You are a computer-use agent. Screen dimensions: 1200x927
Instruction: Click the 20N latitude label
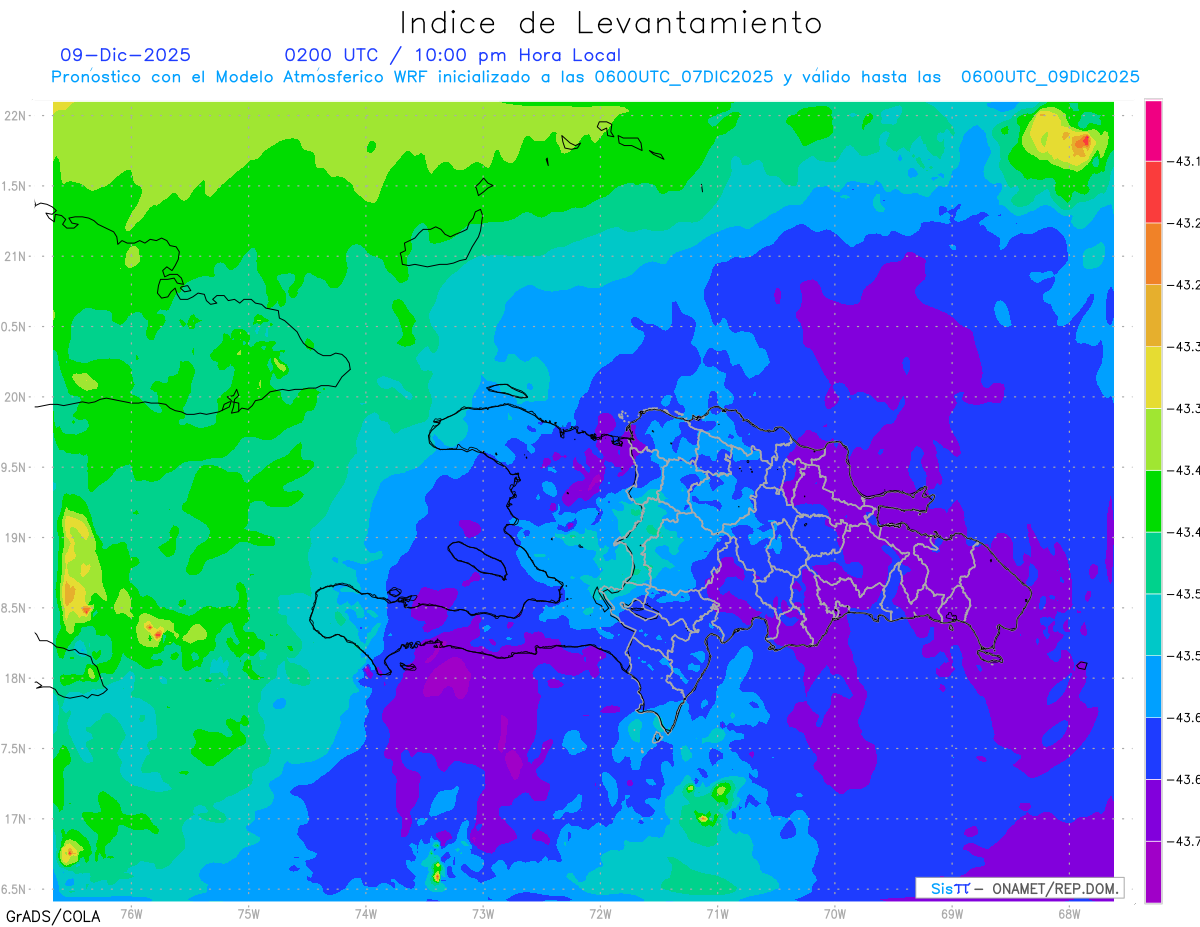(17, 397)
